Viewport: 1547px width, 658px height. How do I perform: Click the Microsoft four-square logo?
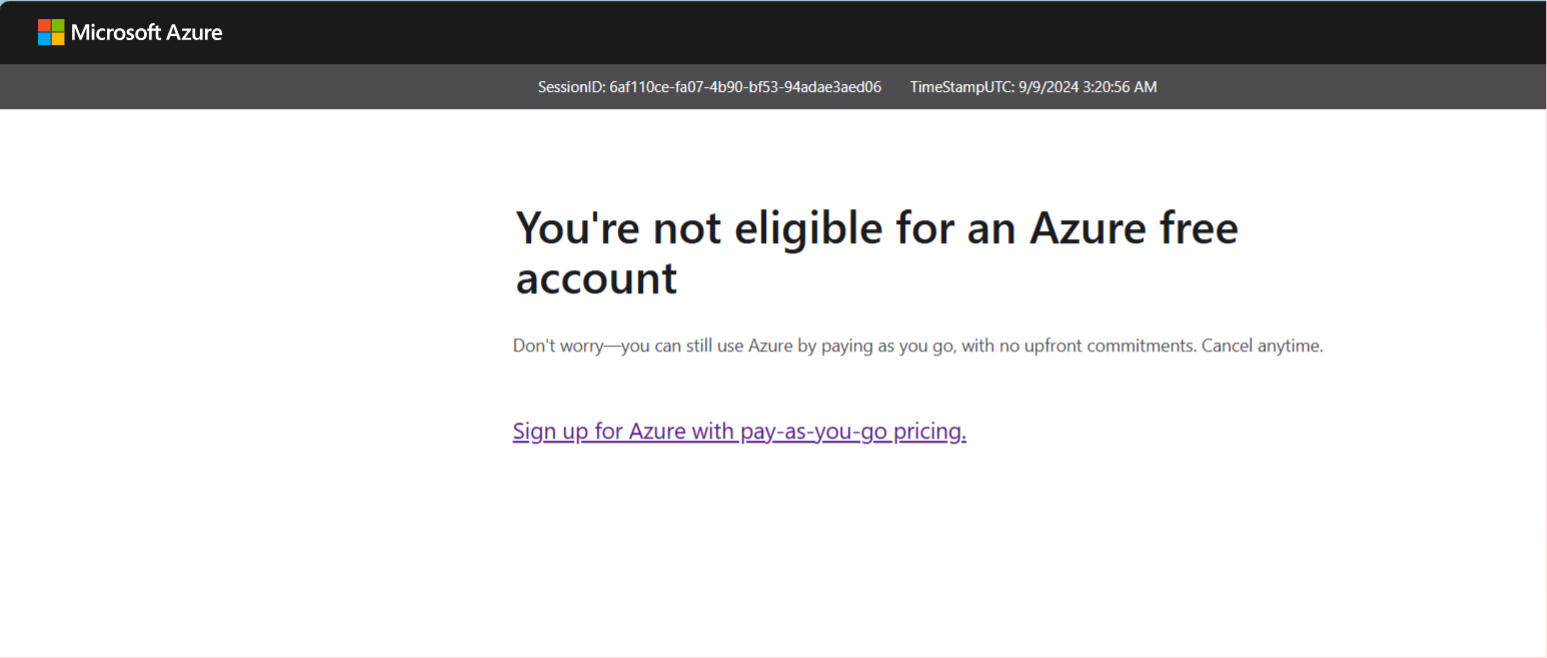[x=51, y=32]
